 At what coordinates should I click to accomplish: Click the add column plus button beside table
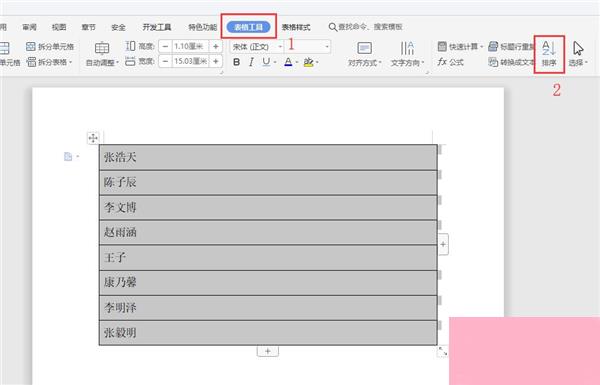[443, 244]
